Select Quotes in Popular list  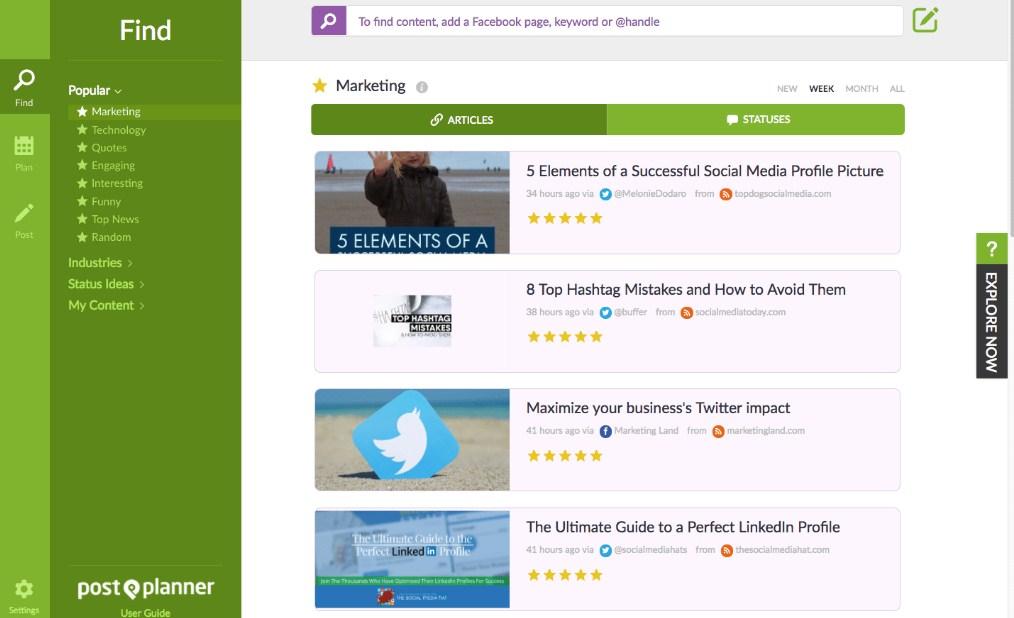click(109, 147)
